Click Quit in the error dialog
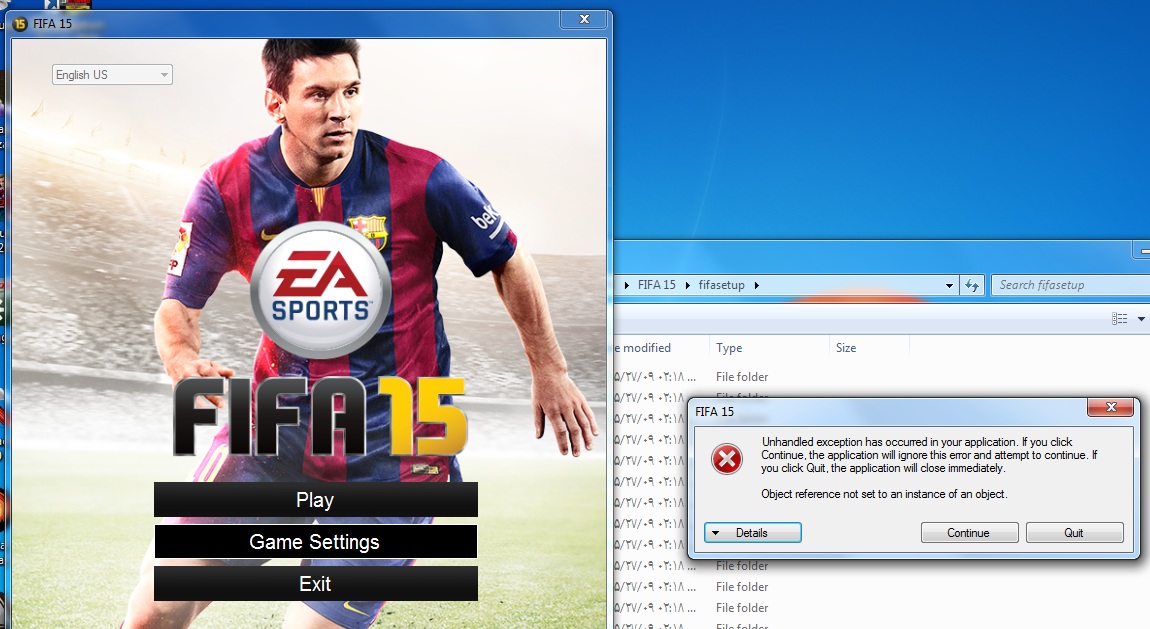Image resolution: width=1150 pixels, height=629 pixels. (1074, 533)
